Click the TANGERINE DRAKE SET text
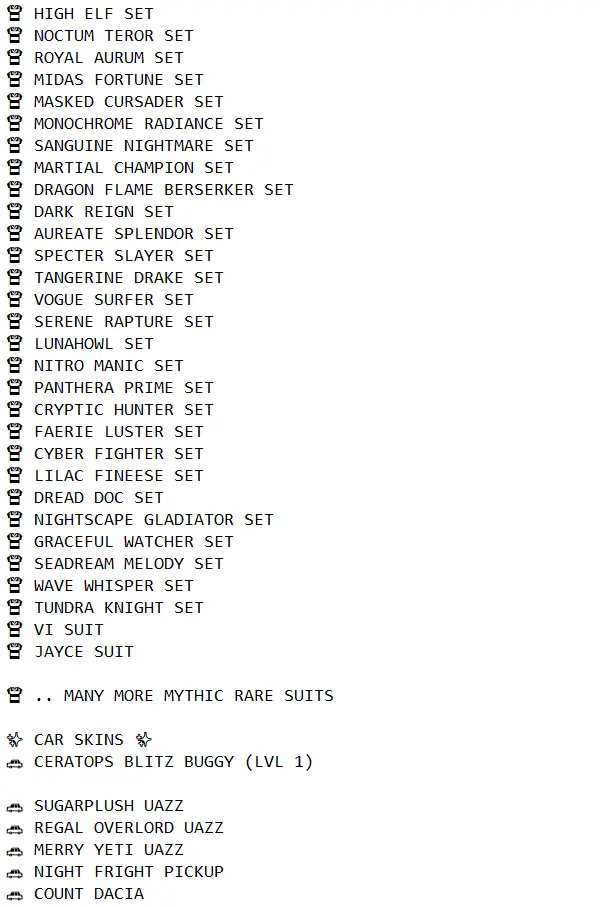Screen dimensions: 600x907 (x=128, y=278)
